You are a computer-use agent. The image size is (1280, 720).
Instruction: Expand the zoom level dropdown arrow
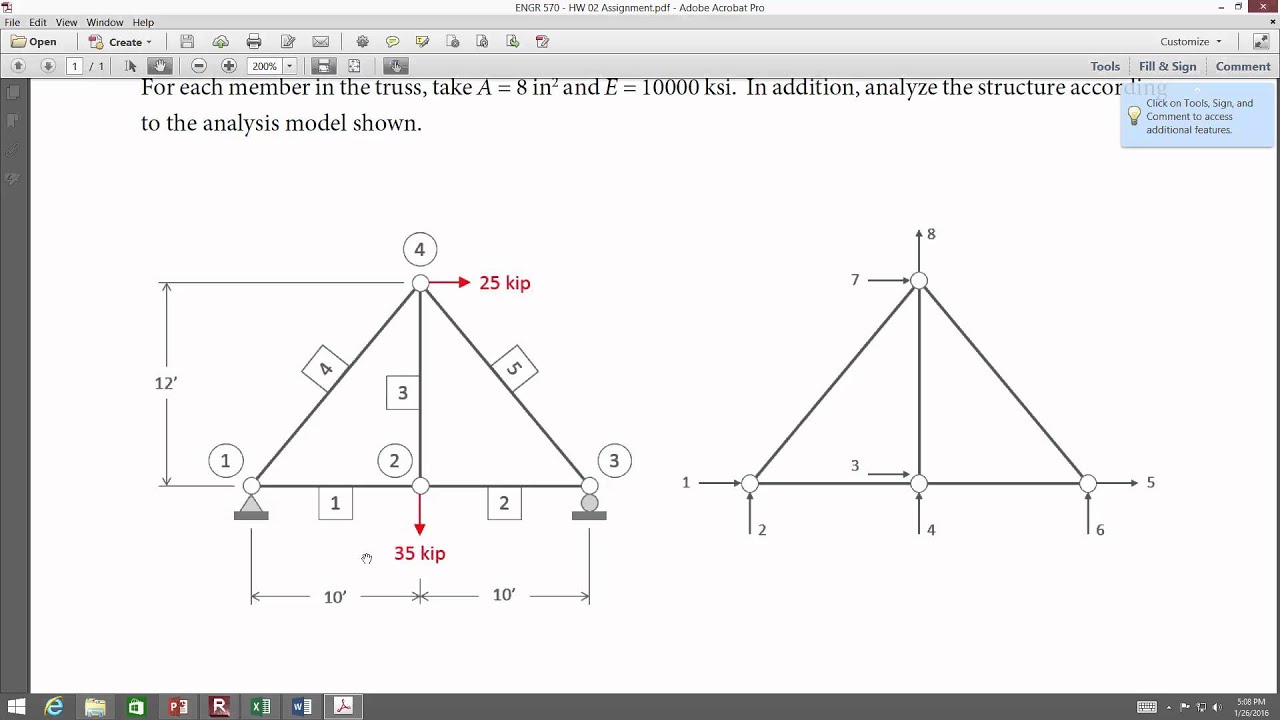[x=290, y=66]
